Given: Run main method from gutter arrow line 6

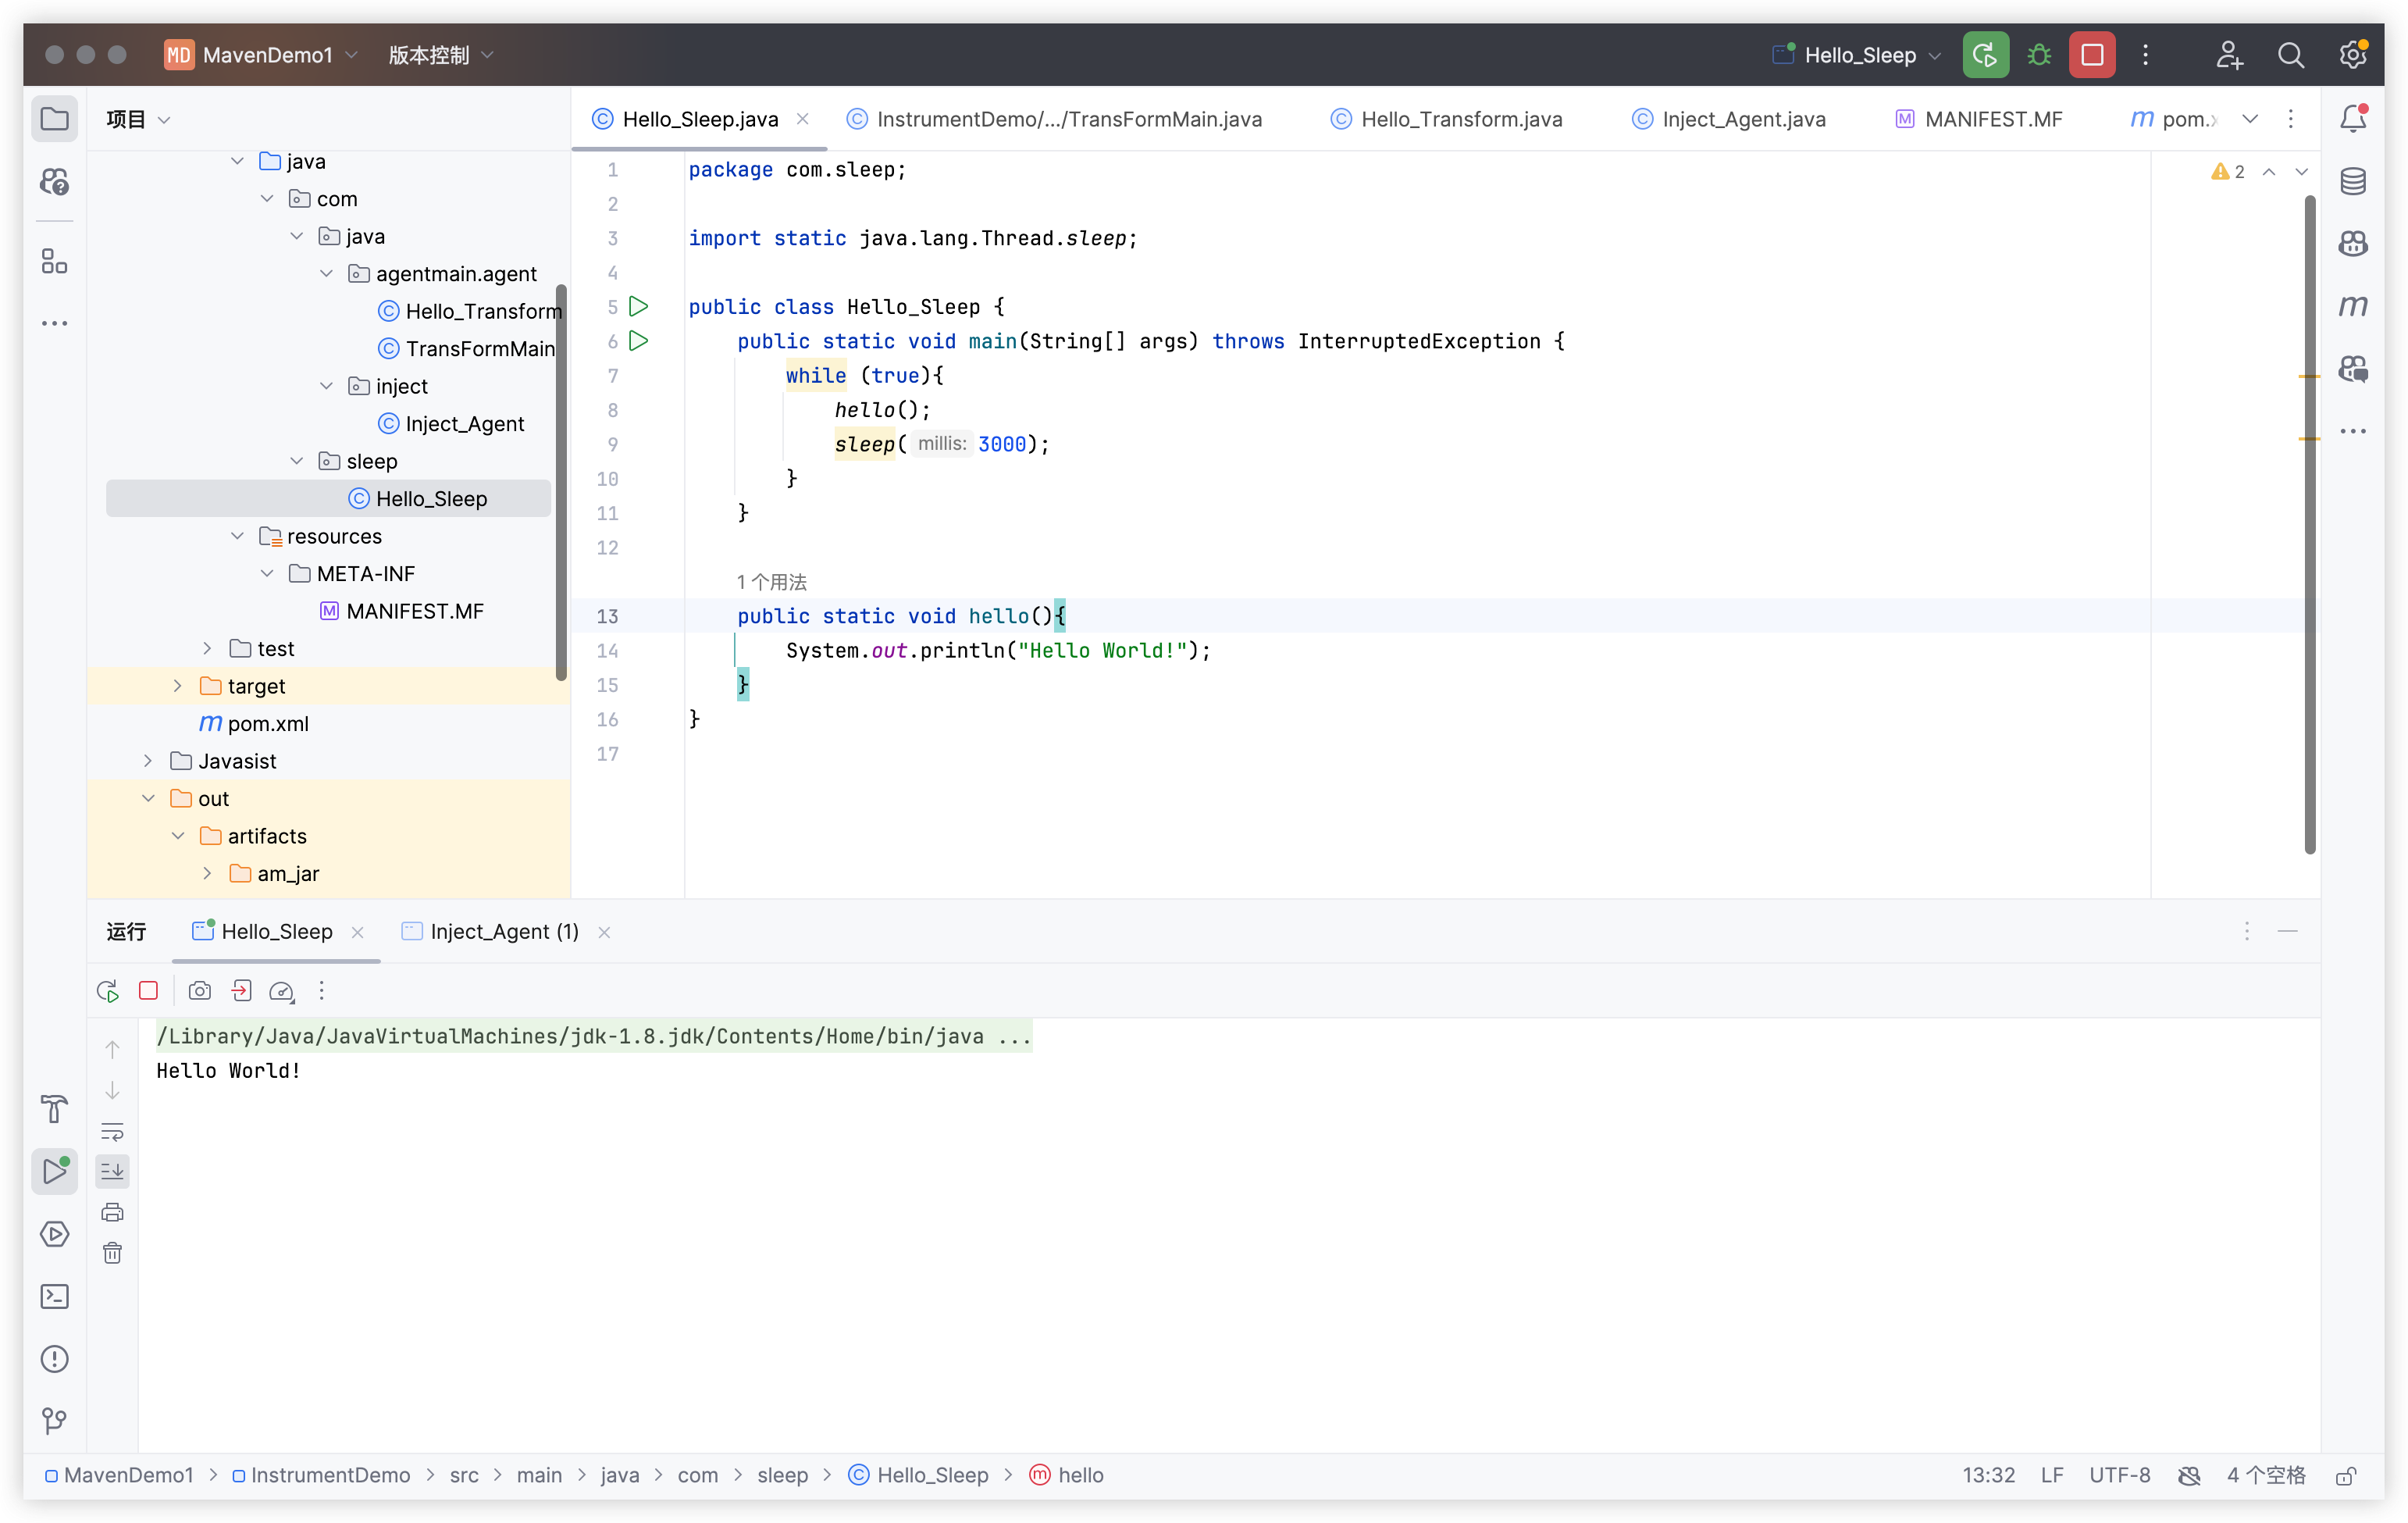Looking at the screenshot, I should [x=639, y=341].
